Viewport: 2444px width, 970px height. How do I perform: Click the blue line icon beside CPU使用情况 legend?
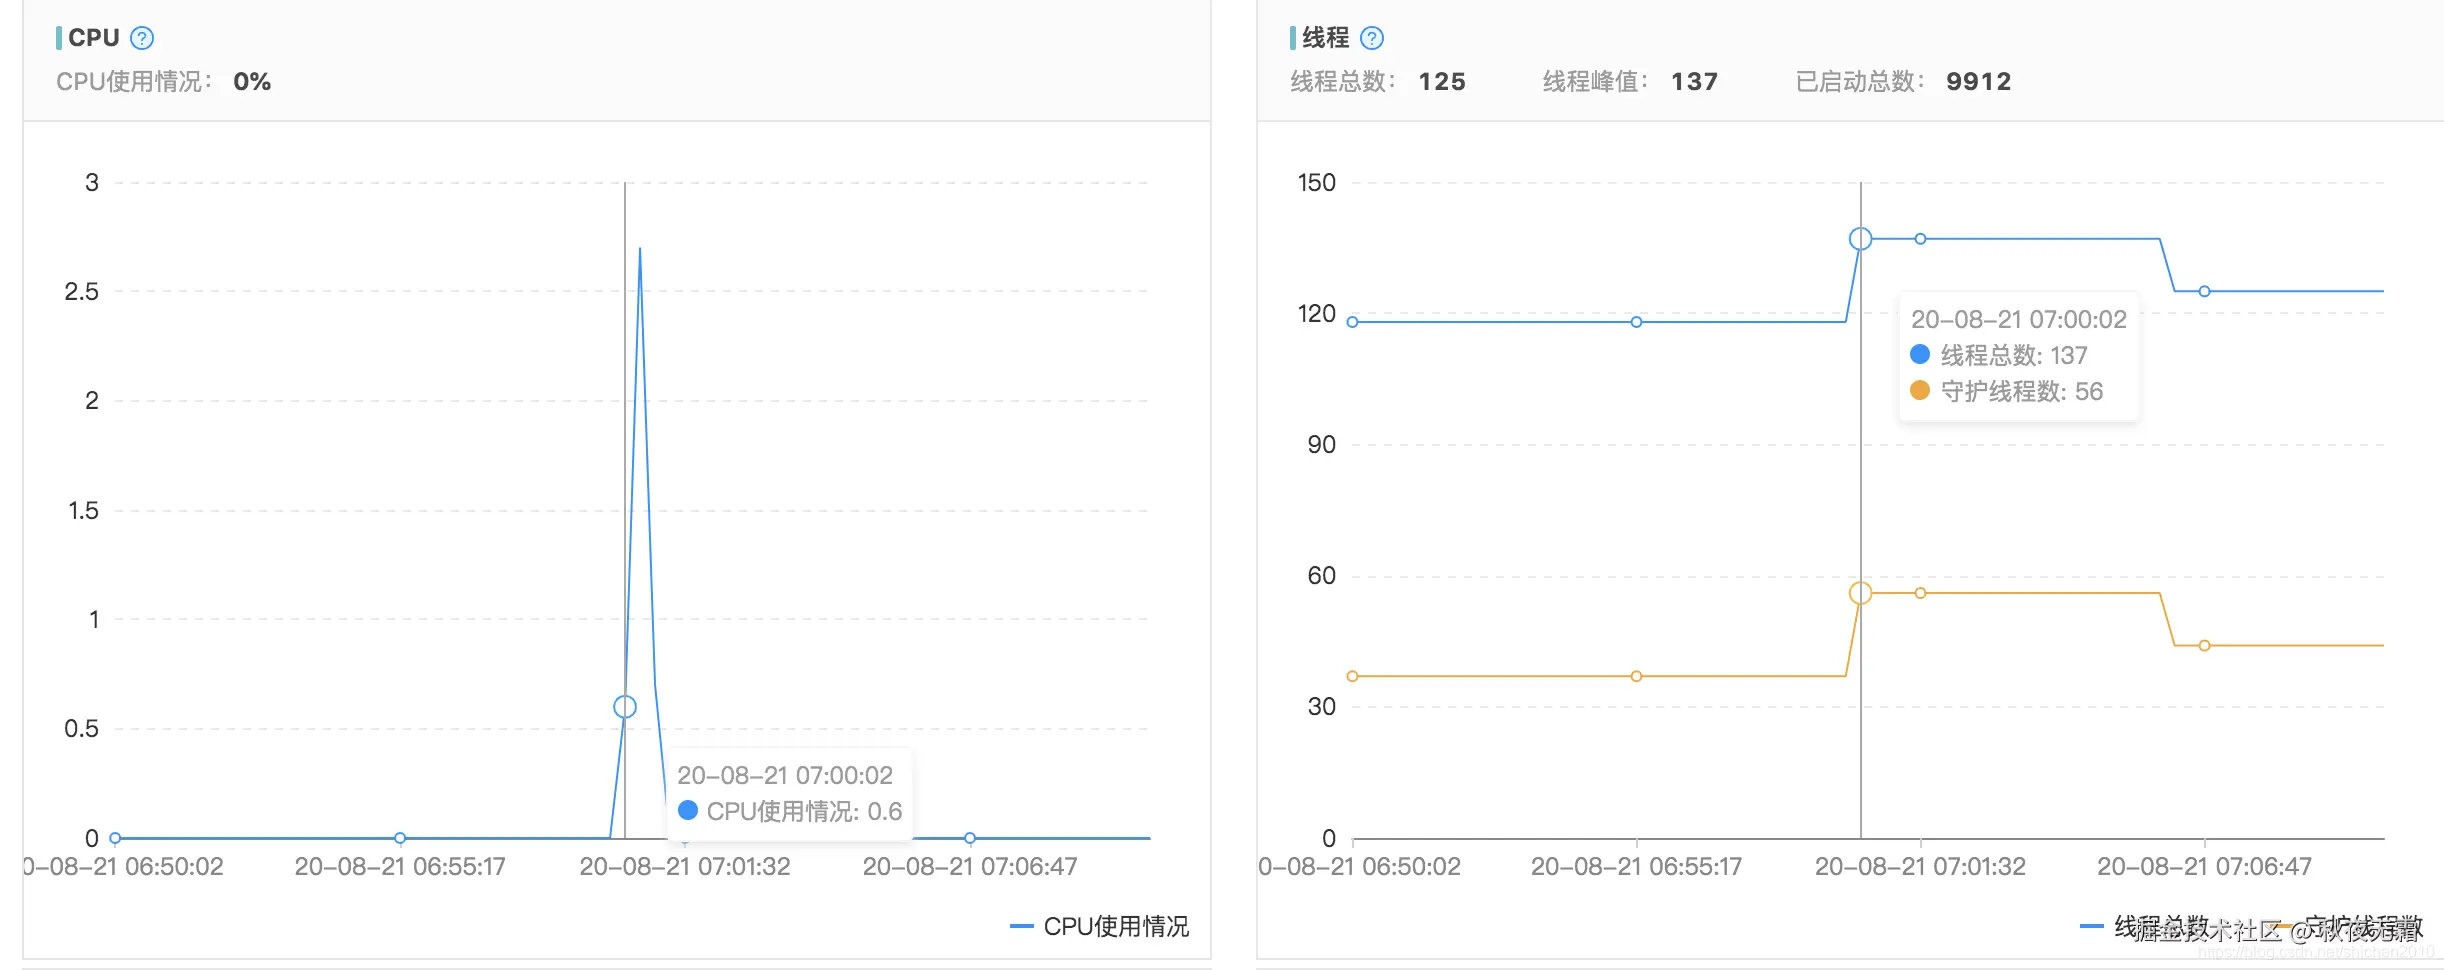tap(1021, 928)
